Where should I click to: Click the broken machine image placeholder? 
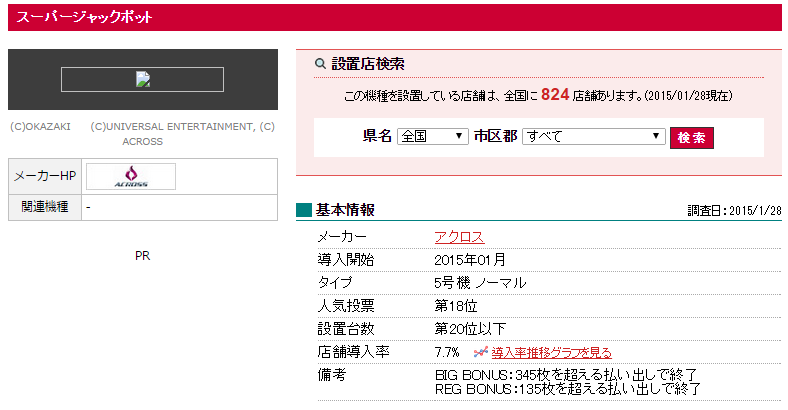click(143, 79)
